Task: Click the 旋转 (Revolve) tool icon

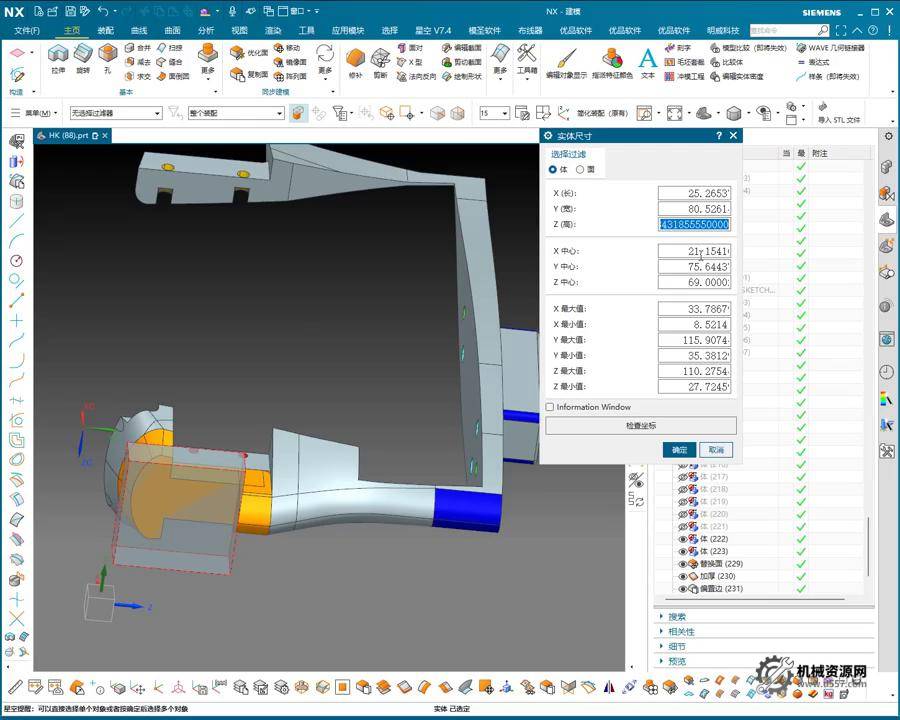Action: point(83,57)
